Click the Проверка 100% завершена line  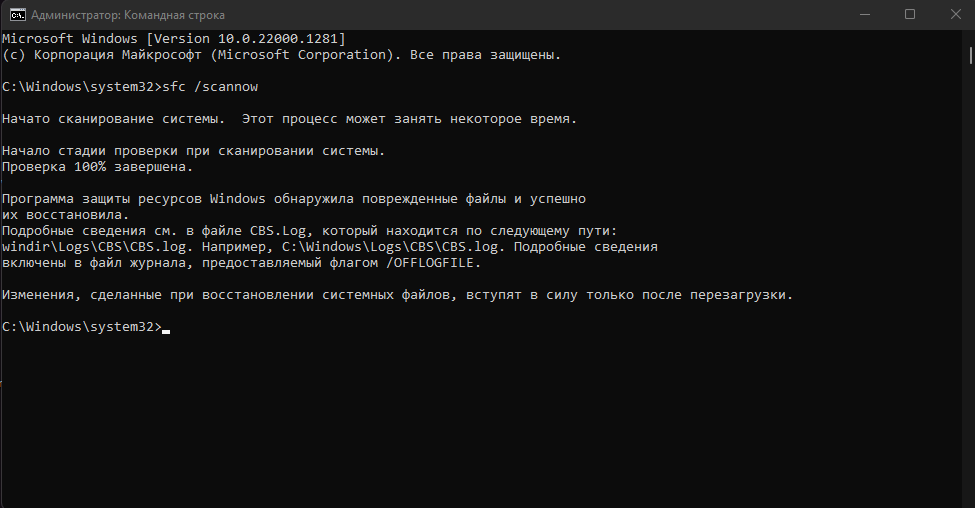[98, 167]
